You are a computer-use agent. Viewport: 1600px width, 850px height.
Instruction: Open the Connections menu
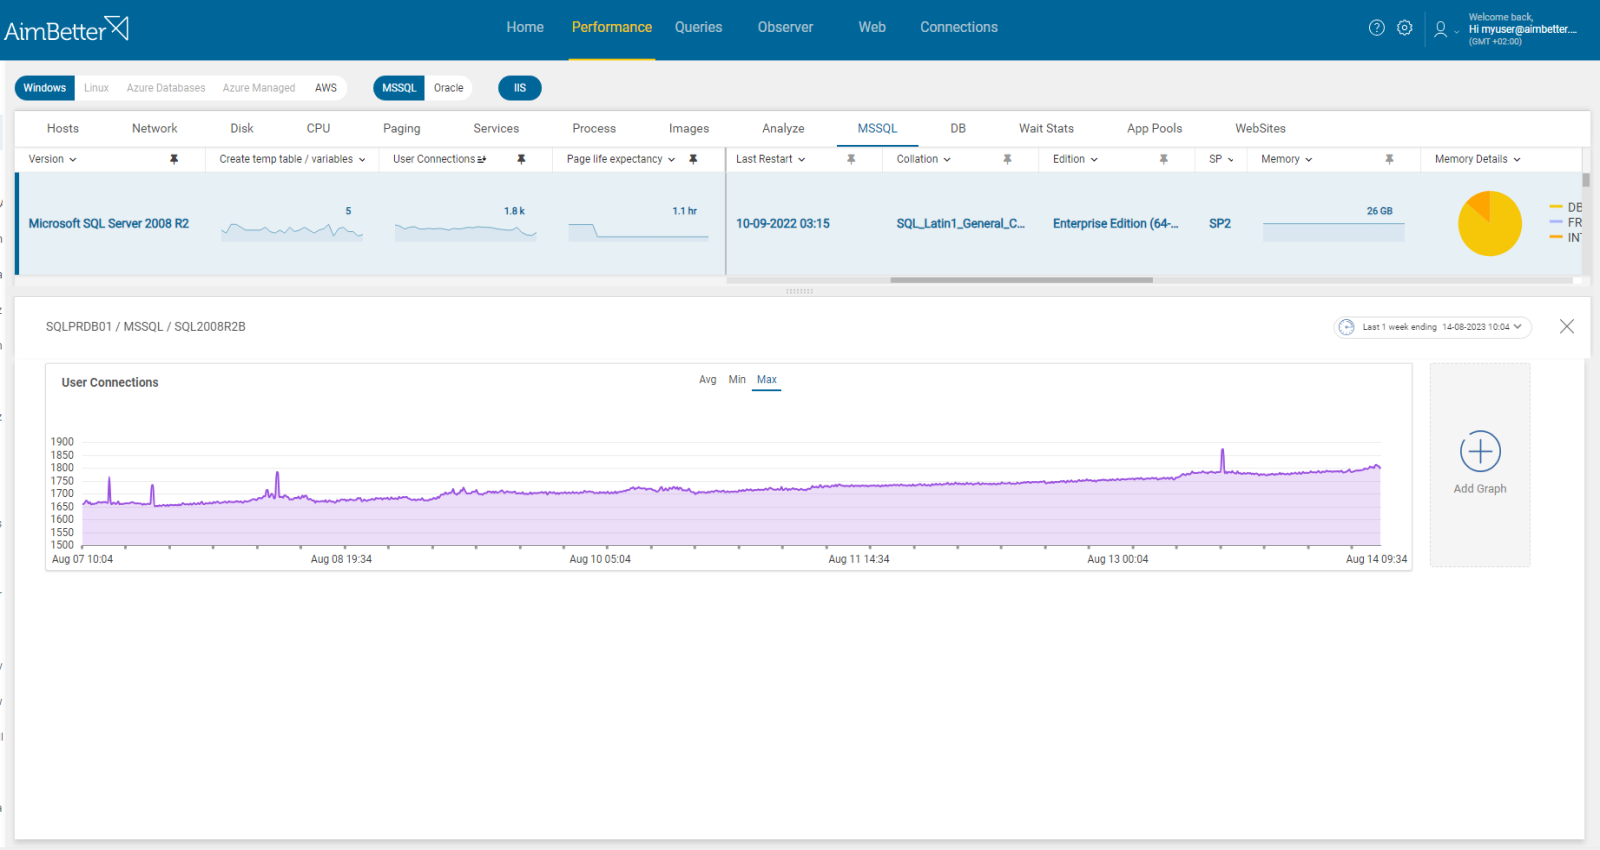(x=959, y=28)
